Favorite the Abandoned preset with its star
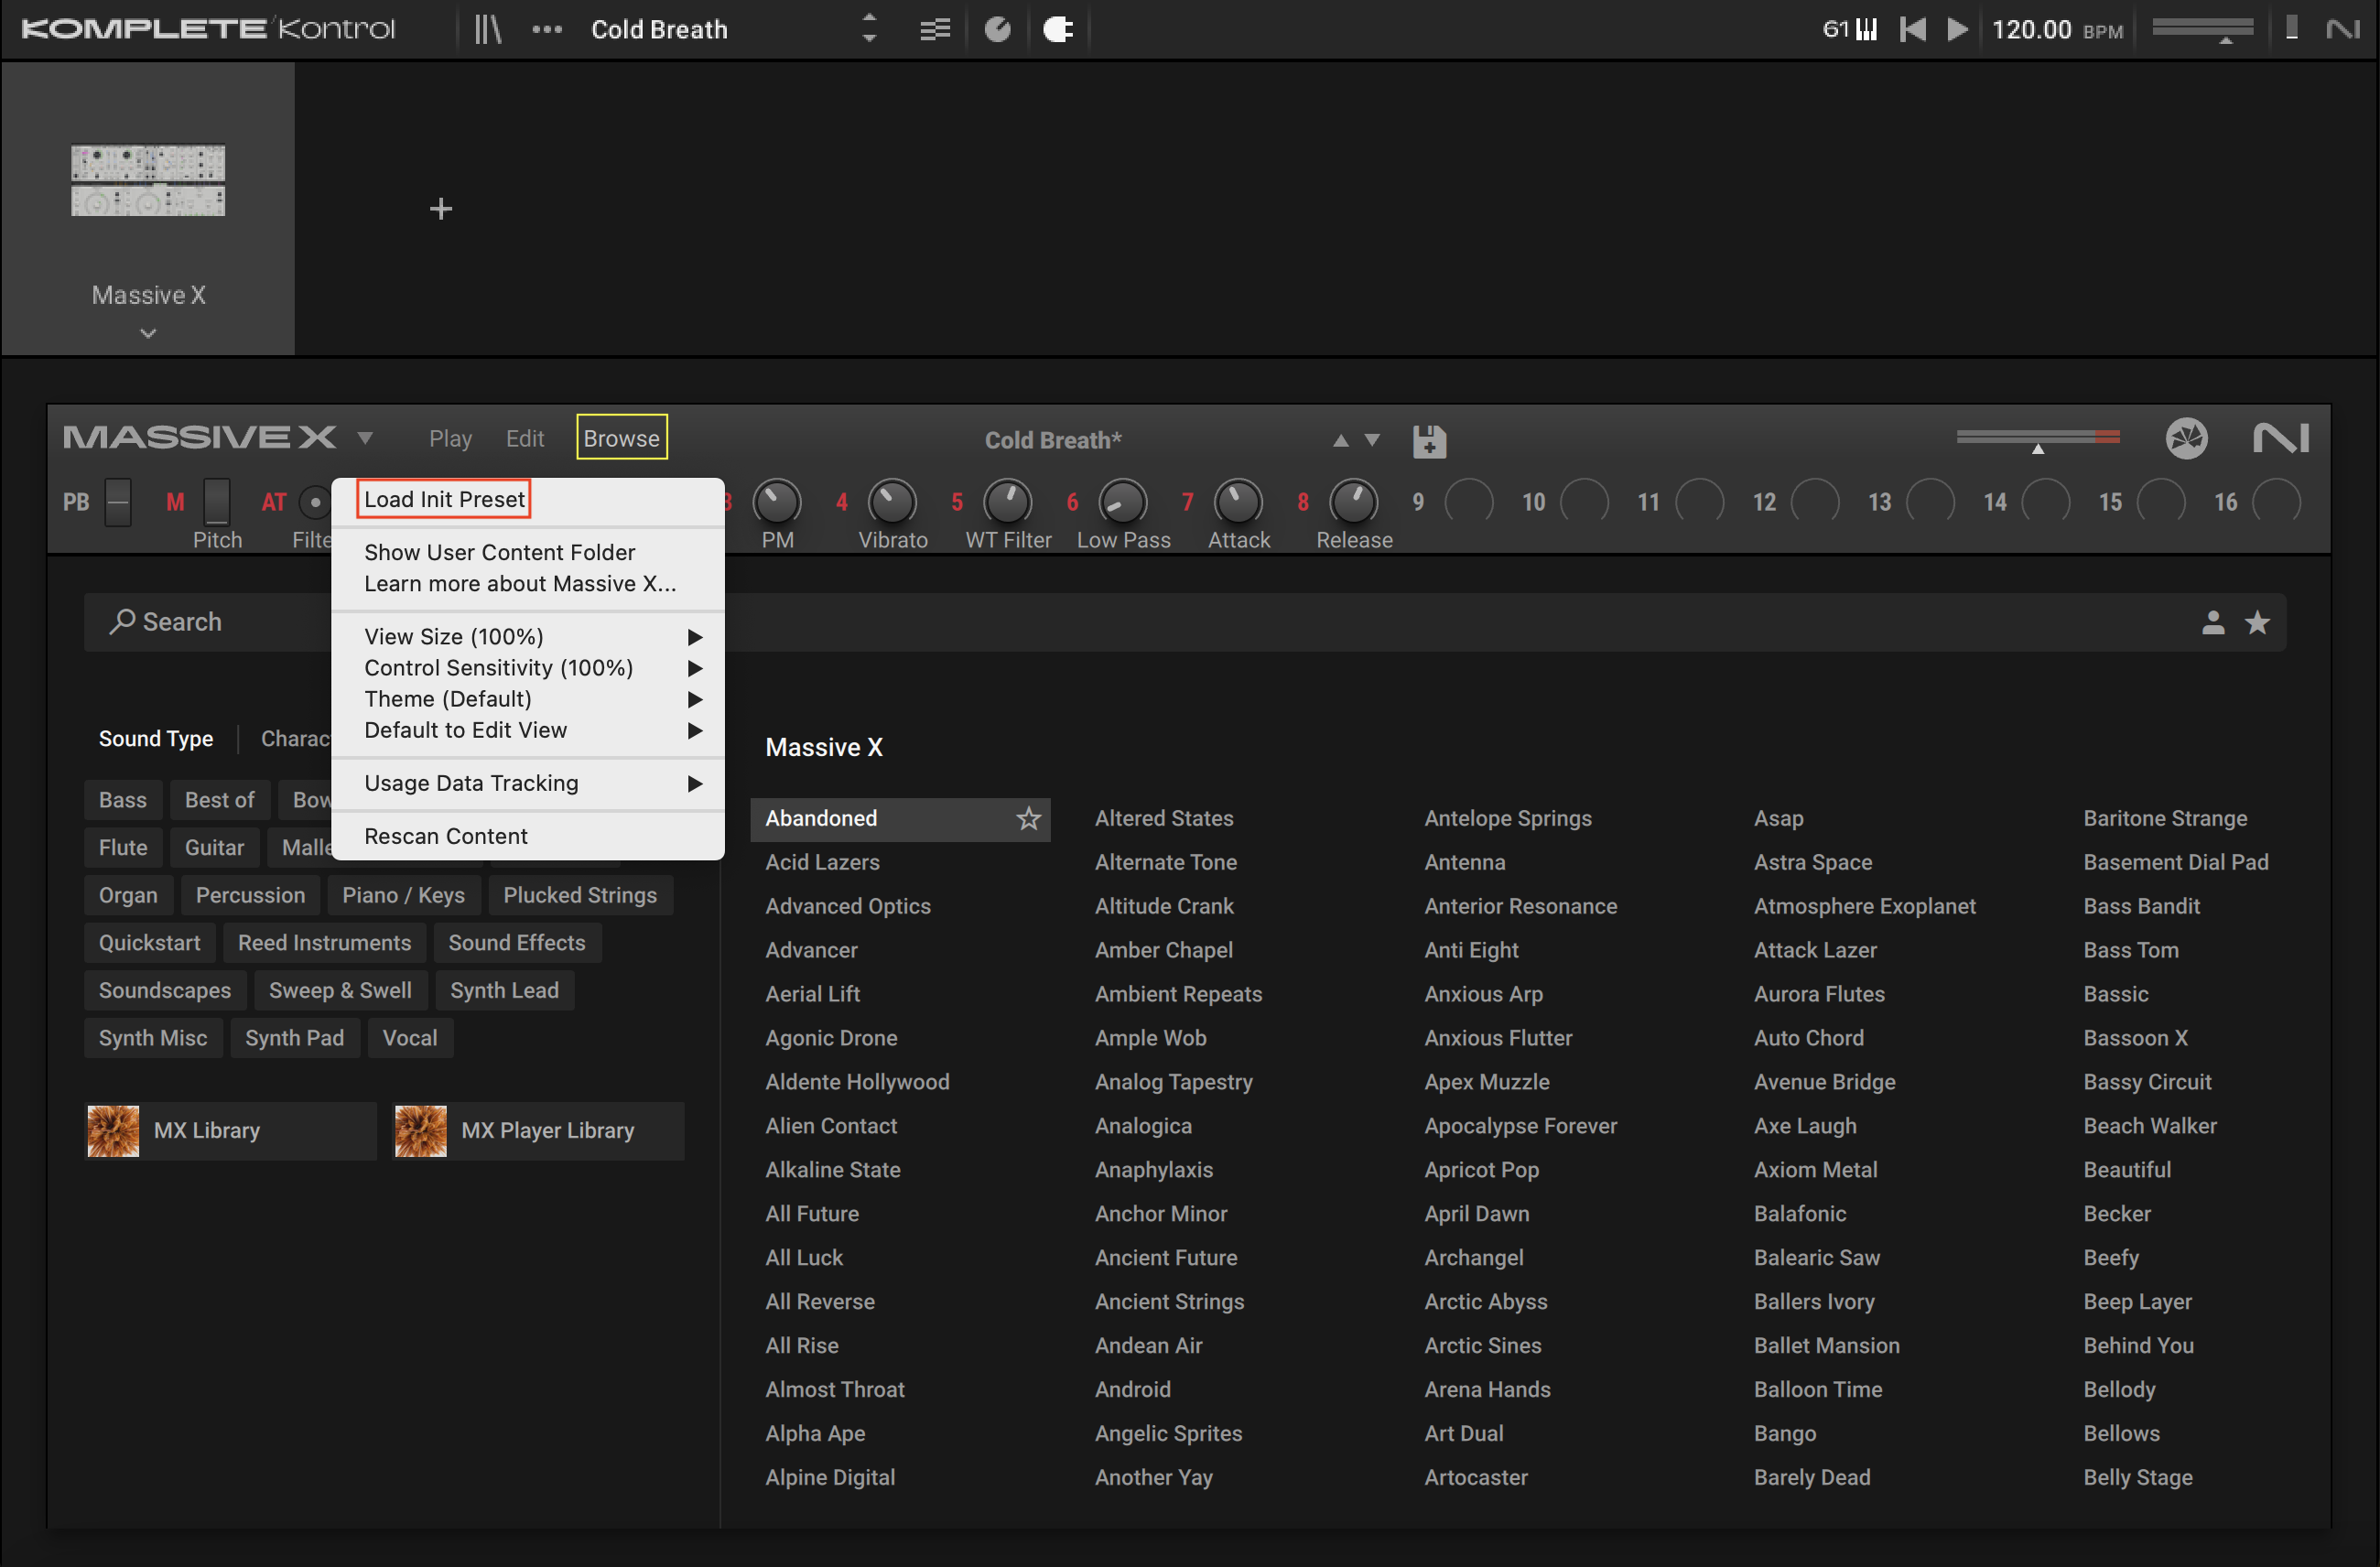 click(x=1028, y=818)
